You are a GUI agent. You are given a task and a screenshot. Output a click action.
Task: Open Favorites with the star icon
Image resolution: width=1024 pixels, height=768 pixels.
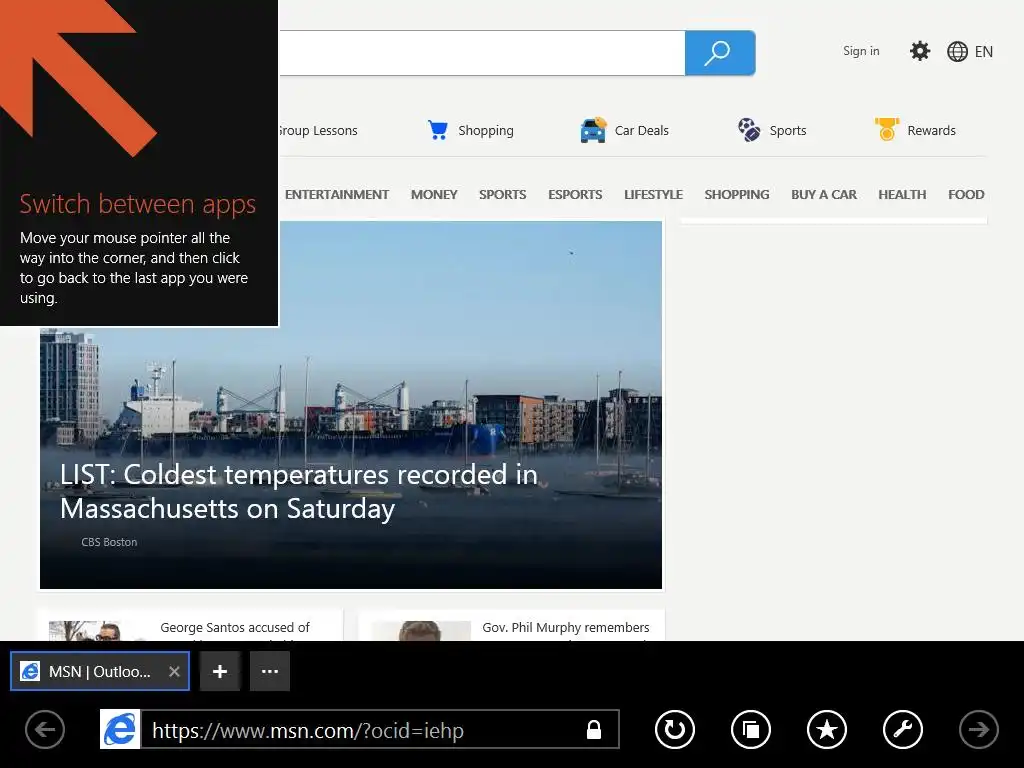[x=827, y=729]
